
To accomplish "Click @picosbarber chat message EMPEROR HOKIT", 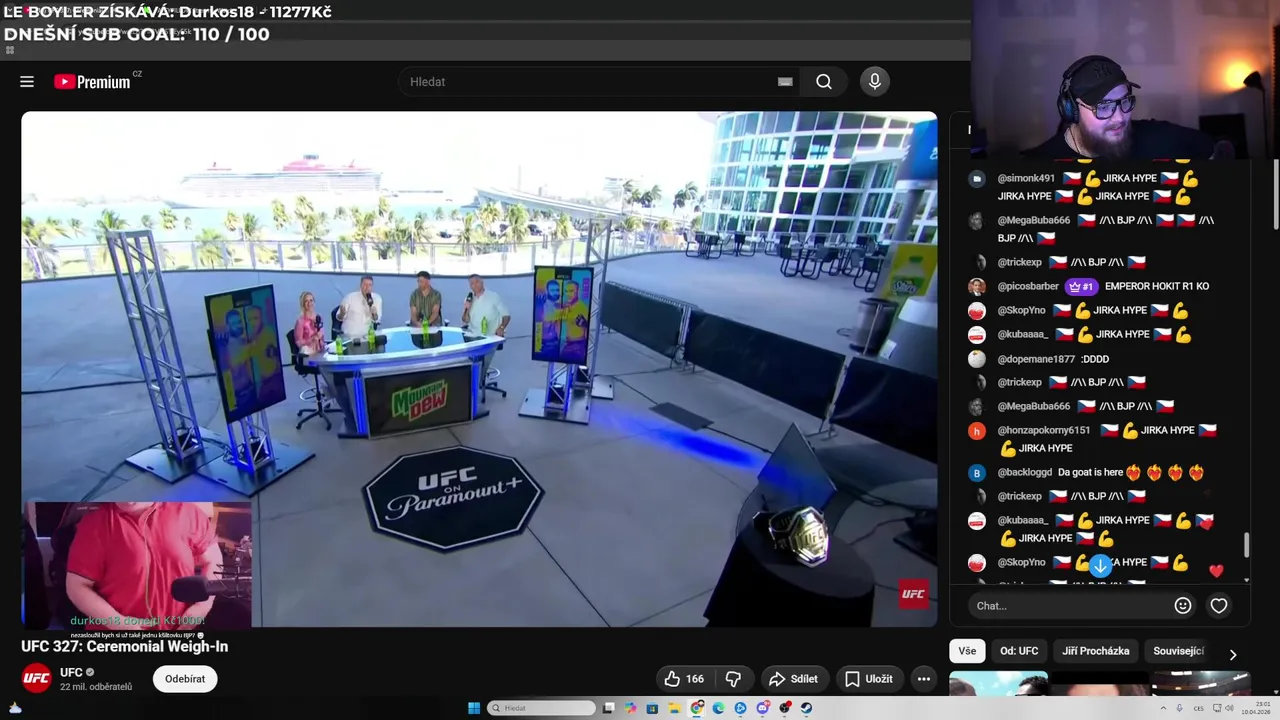I will pyautogui.click(x=1157, y=286).
